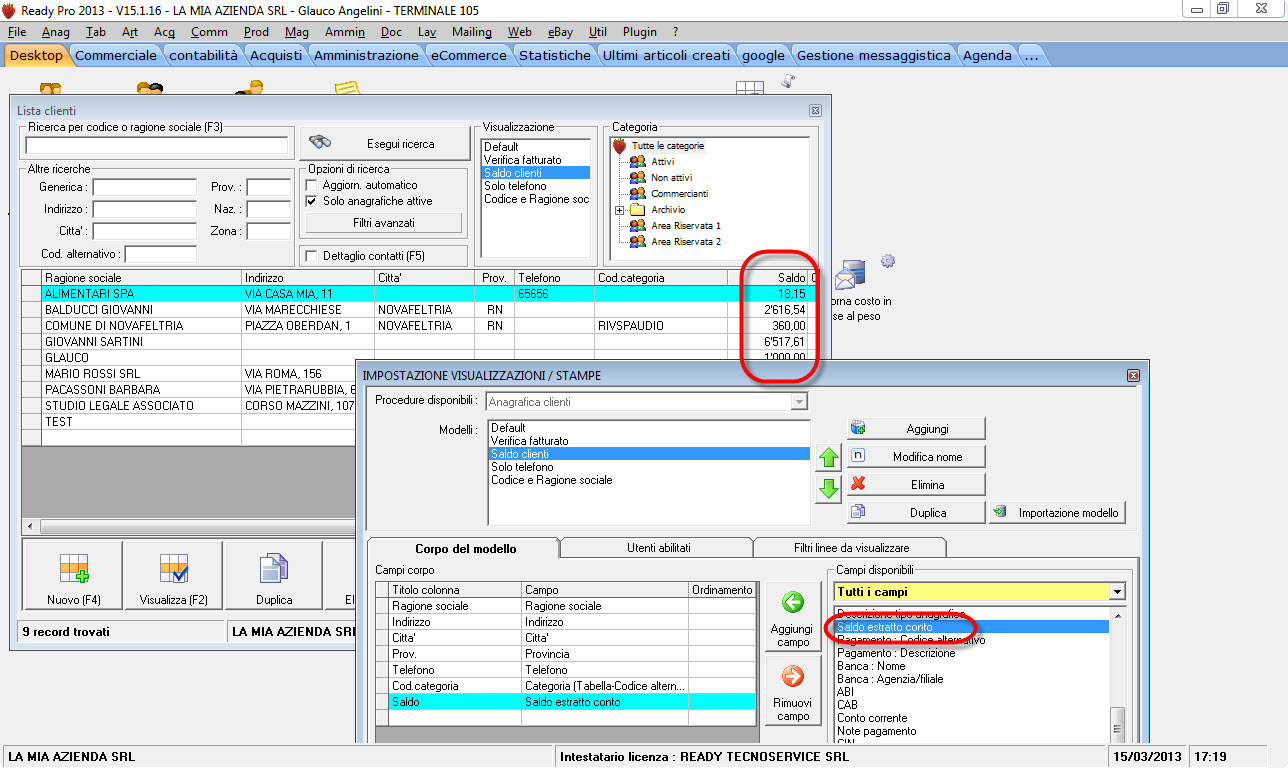
Task: Click the Filtri avanzati button
Action: [384, 222]
